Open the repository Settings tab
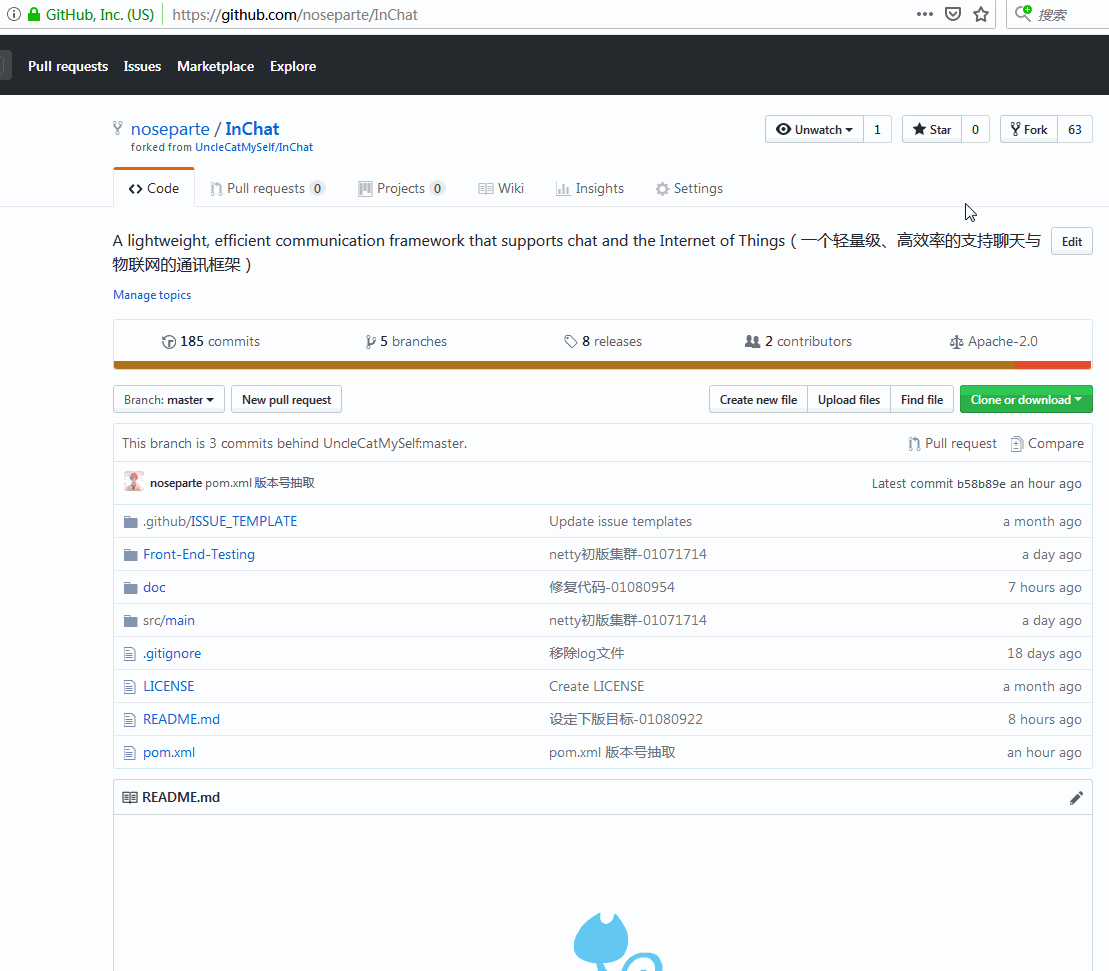Screen dimensions: 1109x971 689,188
